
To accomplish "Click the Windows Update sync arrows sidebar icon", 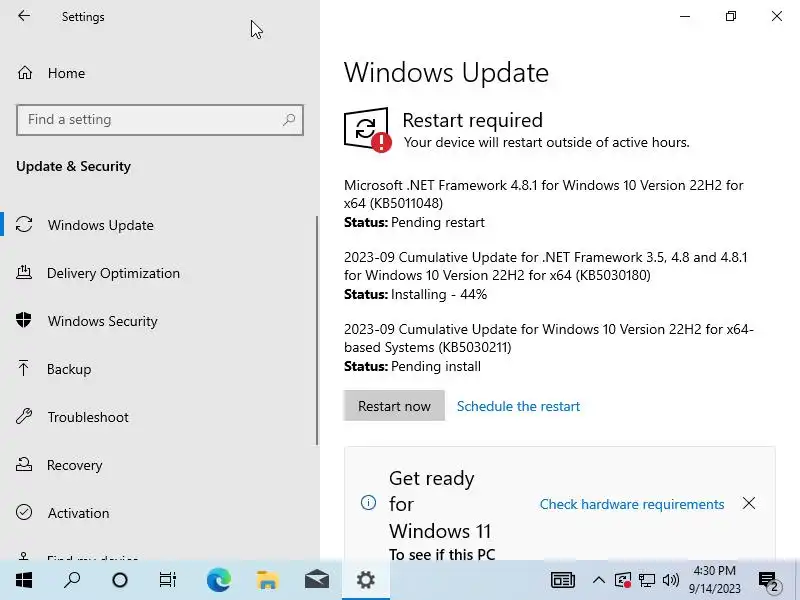I will pyautogui.click(x=24, y=225).
